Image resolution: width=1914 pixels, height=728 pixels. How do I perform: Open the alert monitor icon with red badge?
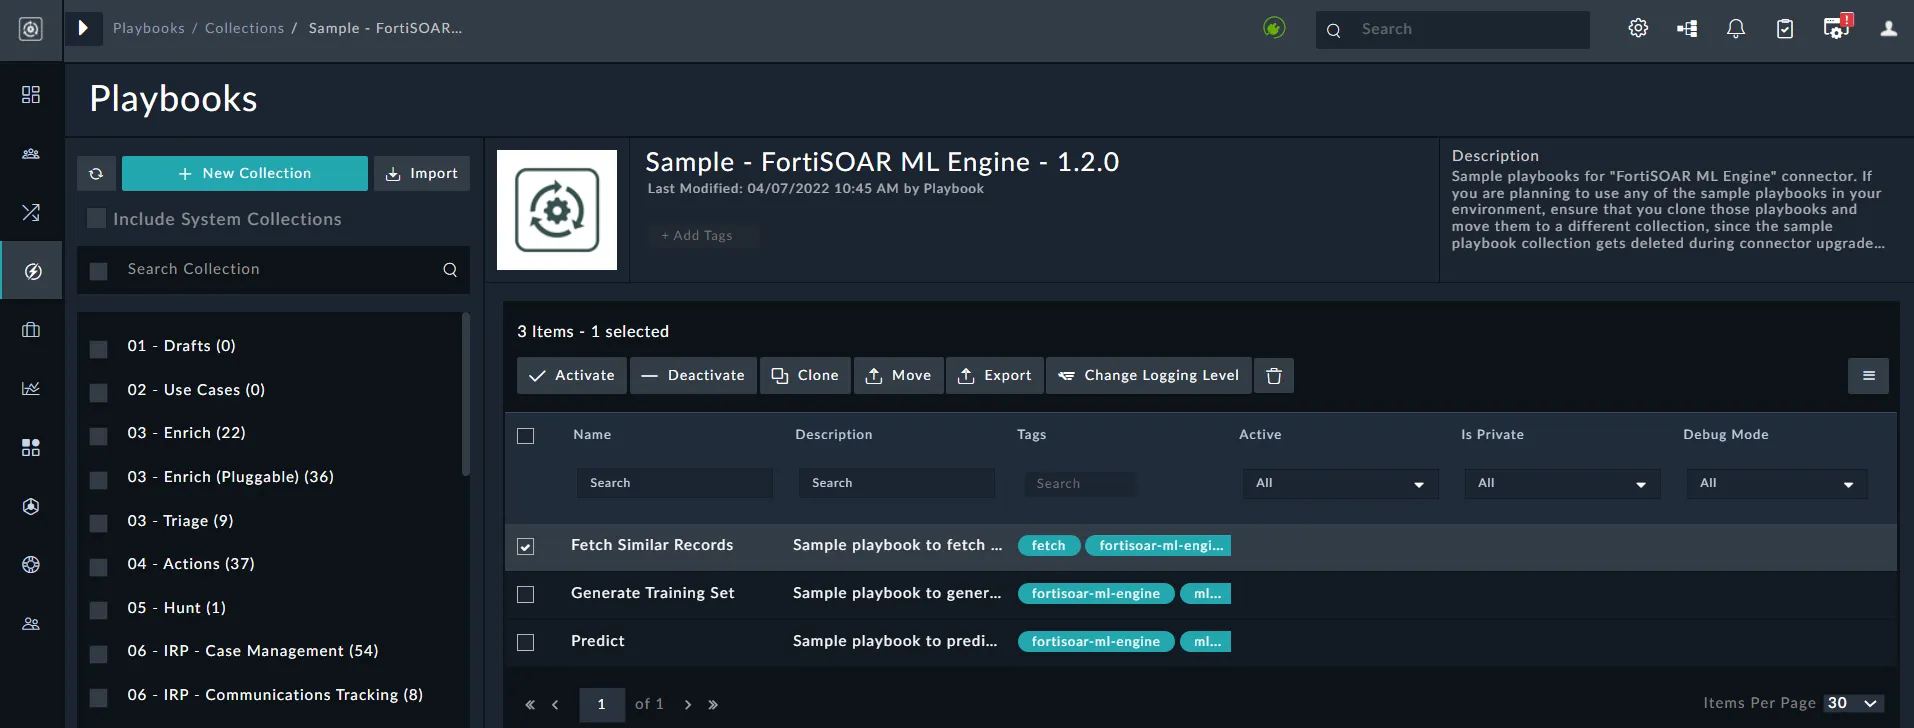point(1838,27)
